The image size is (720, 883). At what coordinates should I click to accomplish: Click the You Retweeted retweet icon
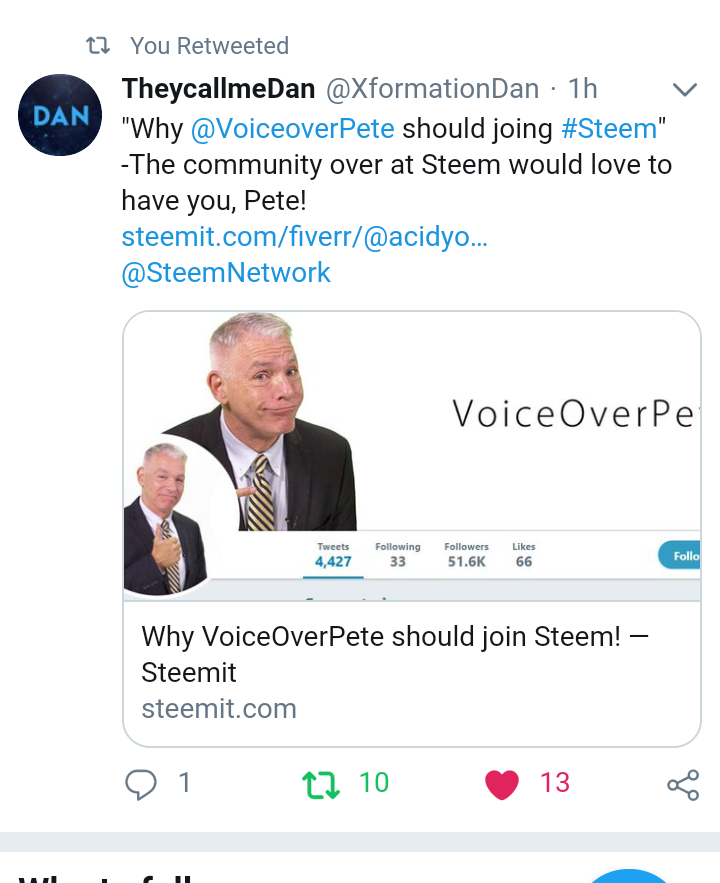tap(98, 46)
